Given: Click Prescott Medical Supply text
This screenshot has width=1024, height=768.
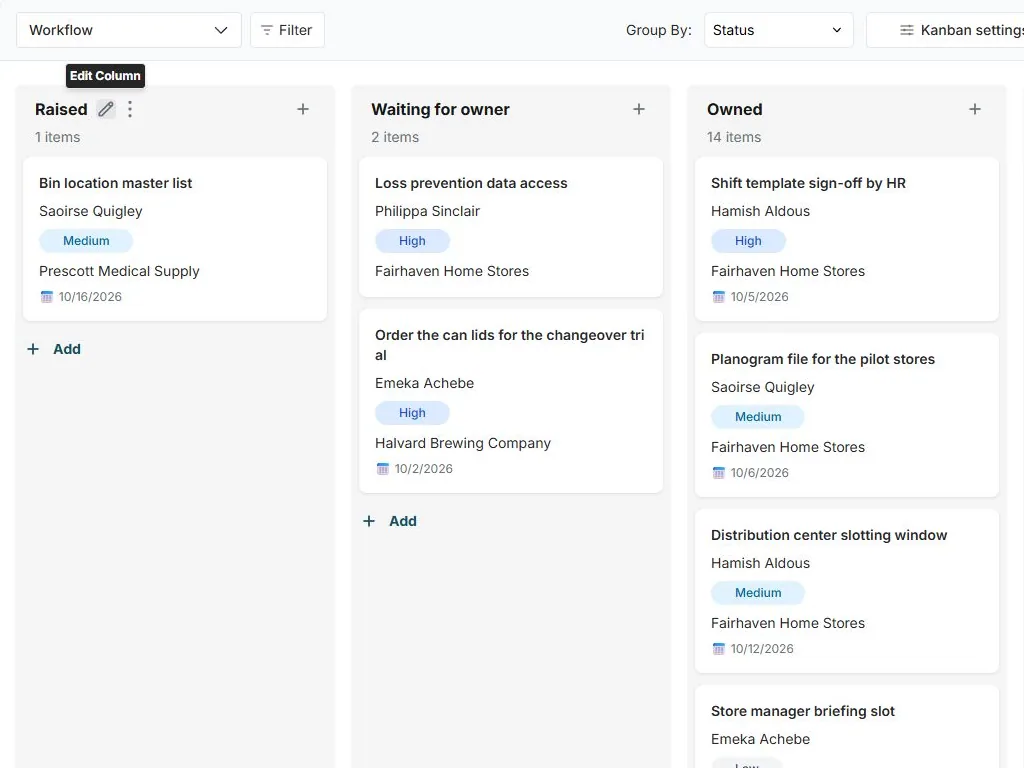Looking at the screenshot, I should pos(119,271).
